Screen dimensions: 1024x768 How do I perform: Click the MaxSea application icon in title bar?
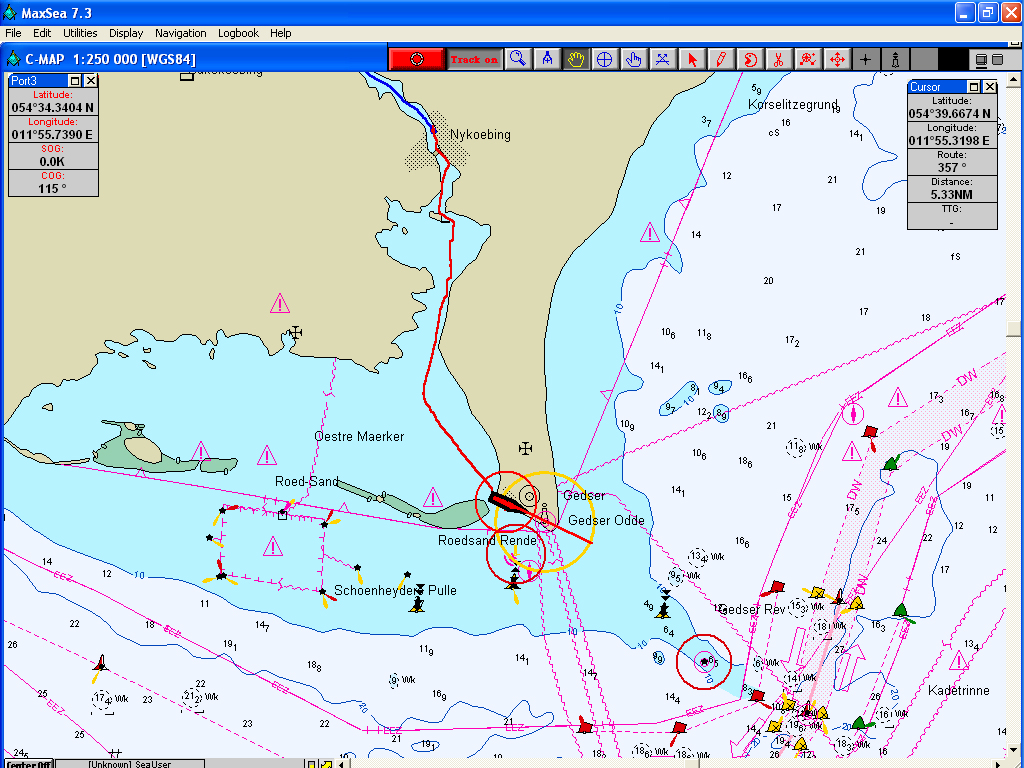pyautogui.click(x=10, y=12)
